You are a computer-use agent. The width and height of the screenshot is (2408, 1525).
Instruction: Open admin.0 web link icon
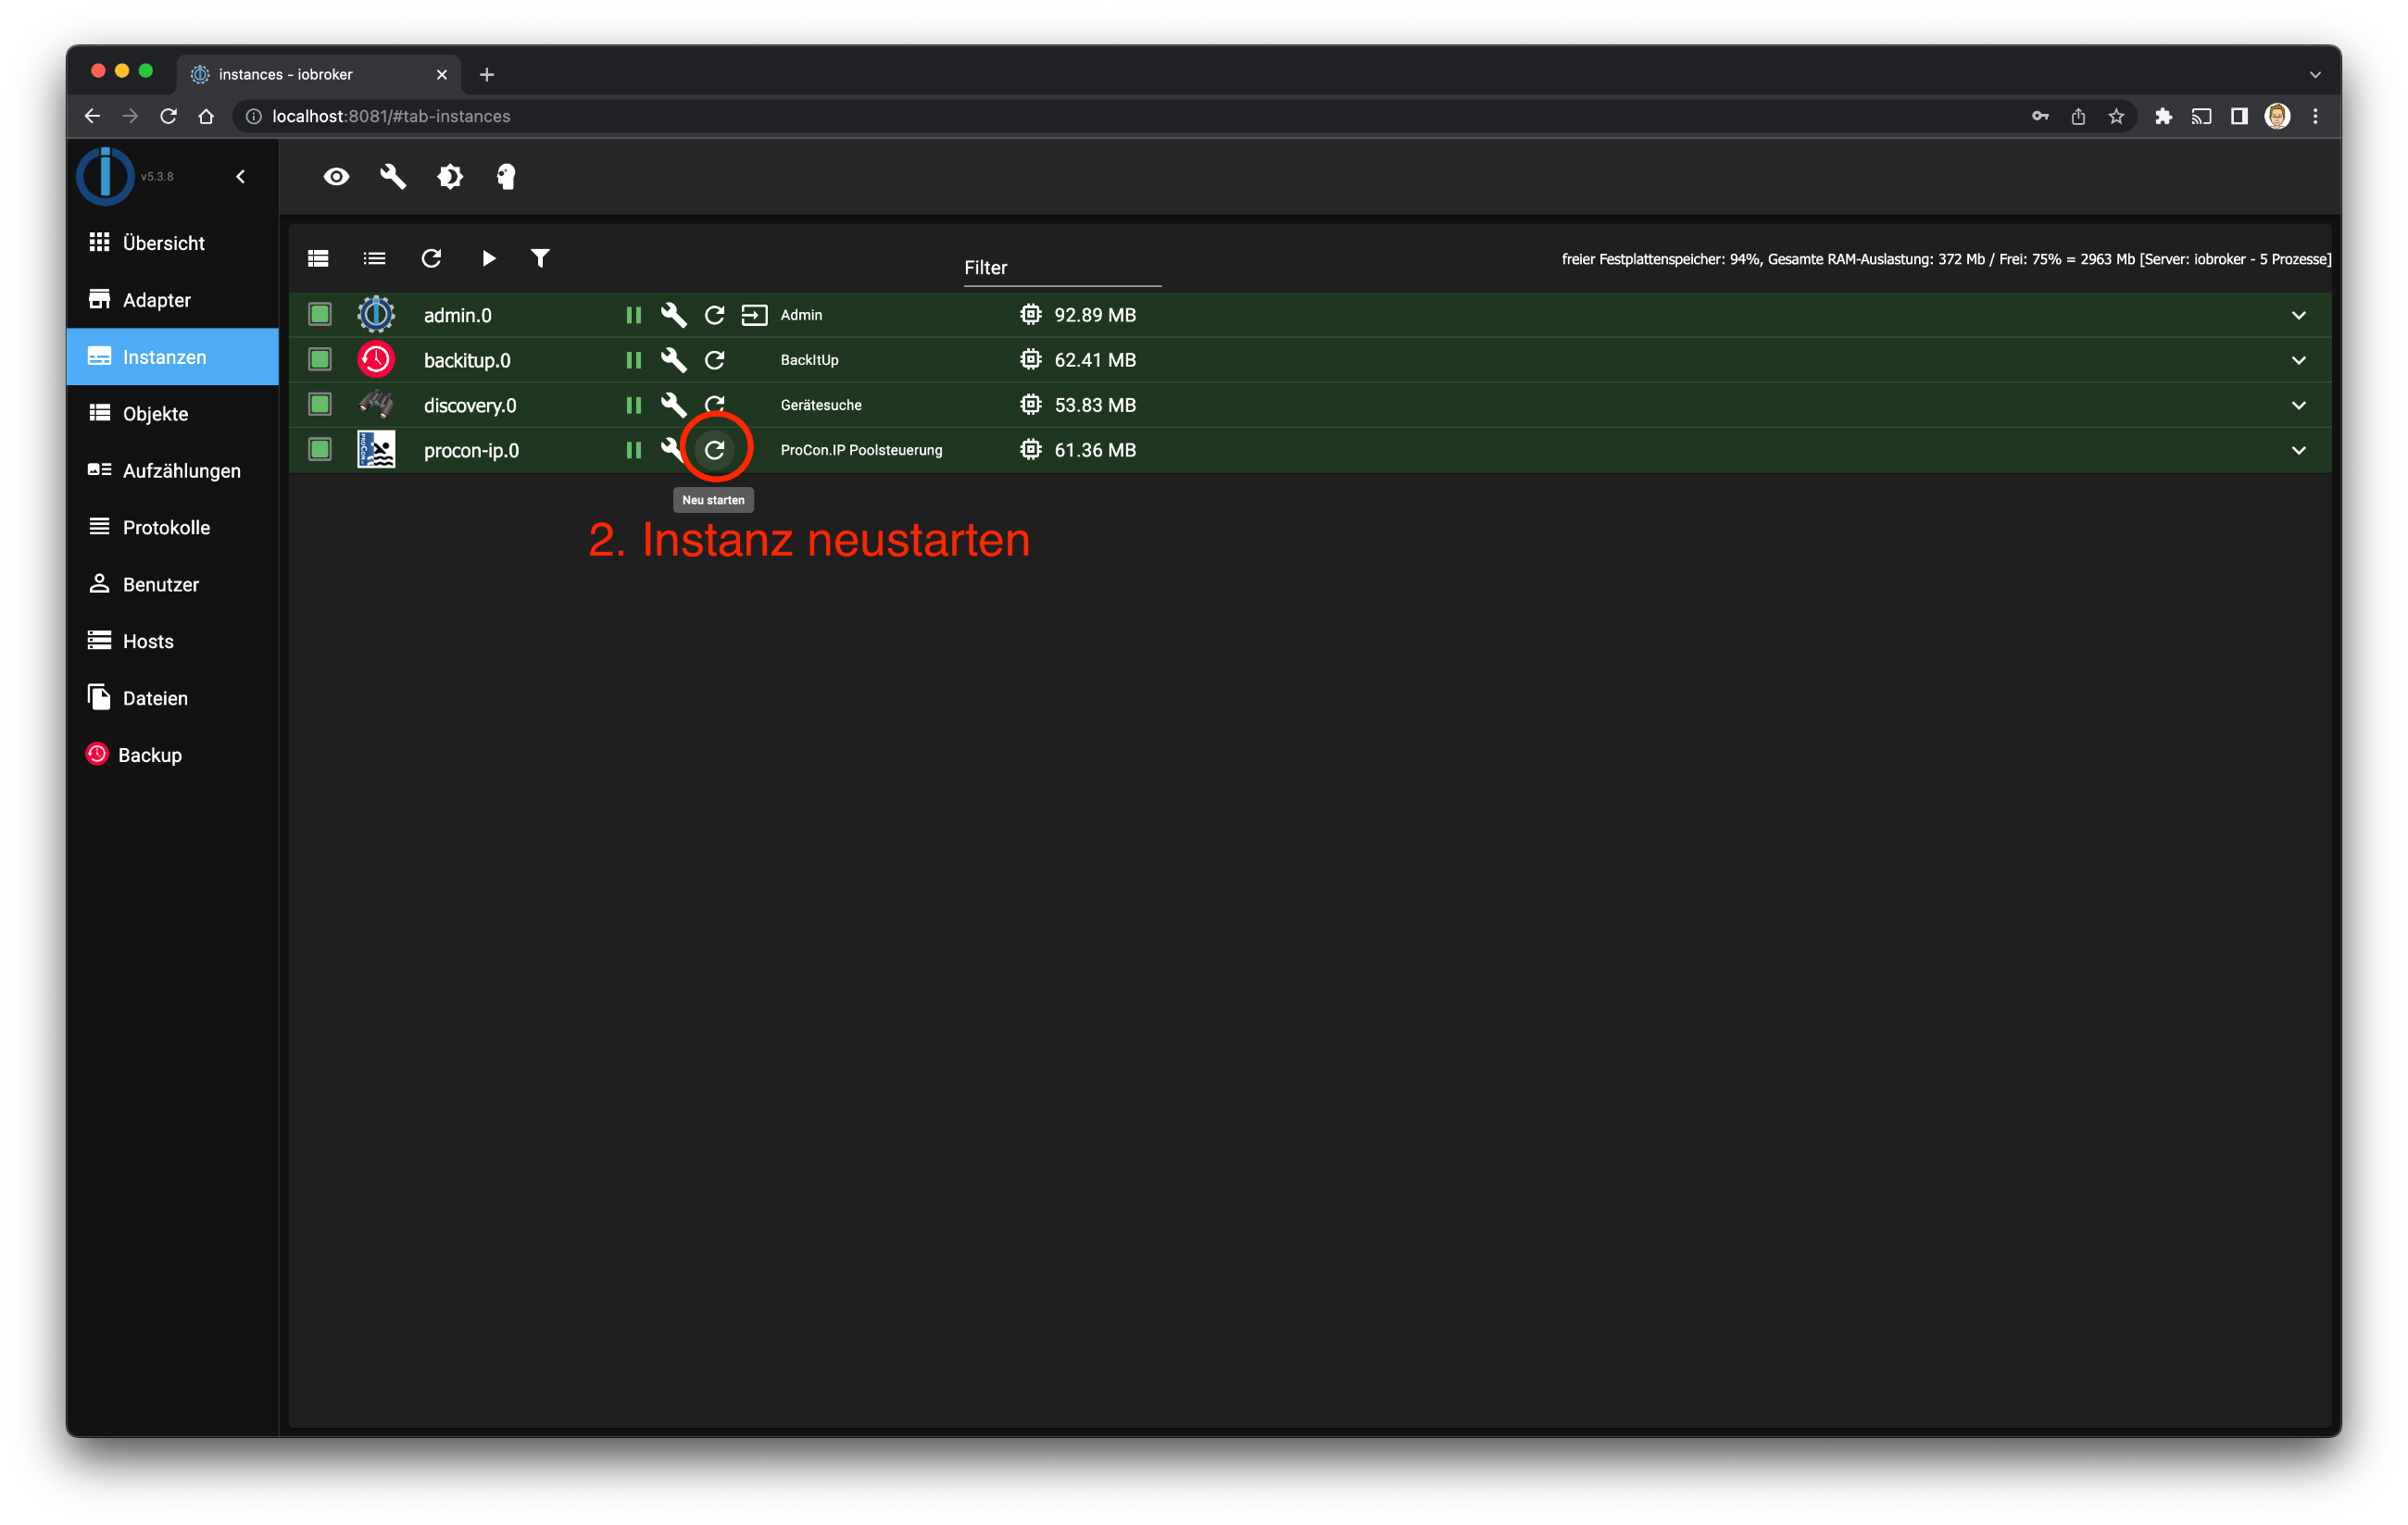(754, 315)
